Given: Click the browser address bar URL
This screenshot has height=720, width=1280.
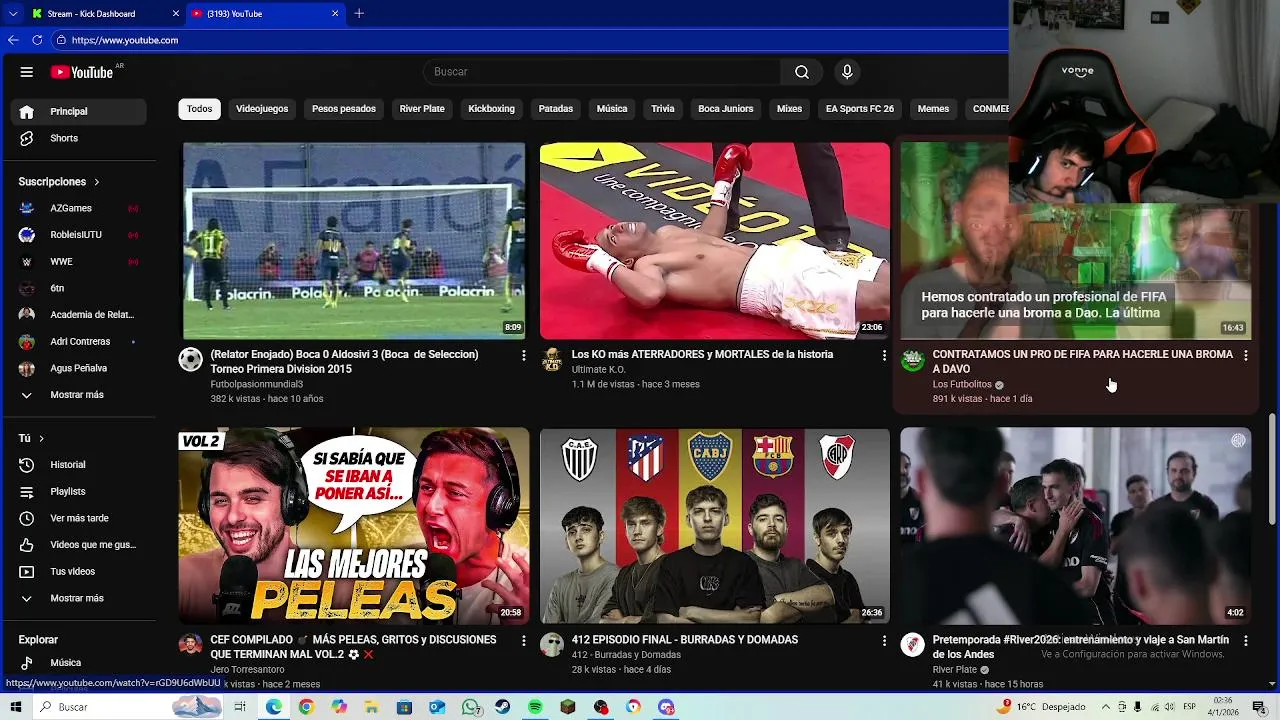Looking at the screenshot, I should point(125,40).
